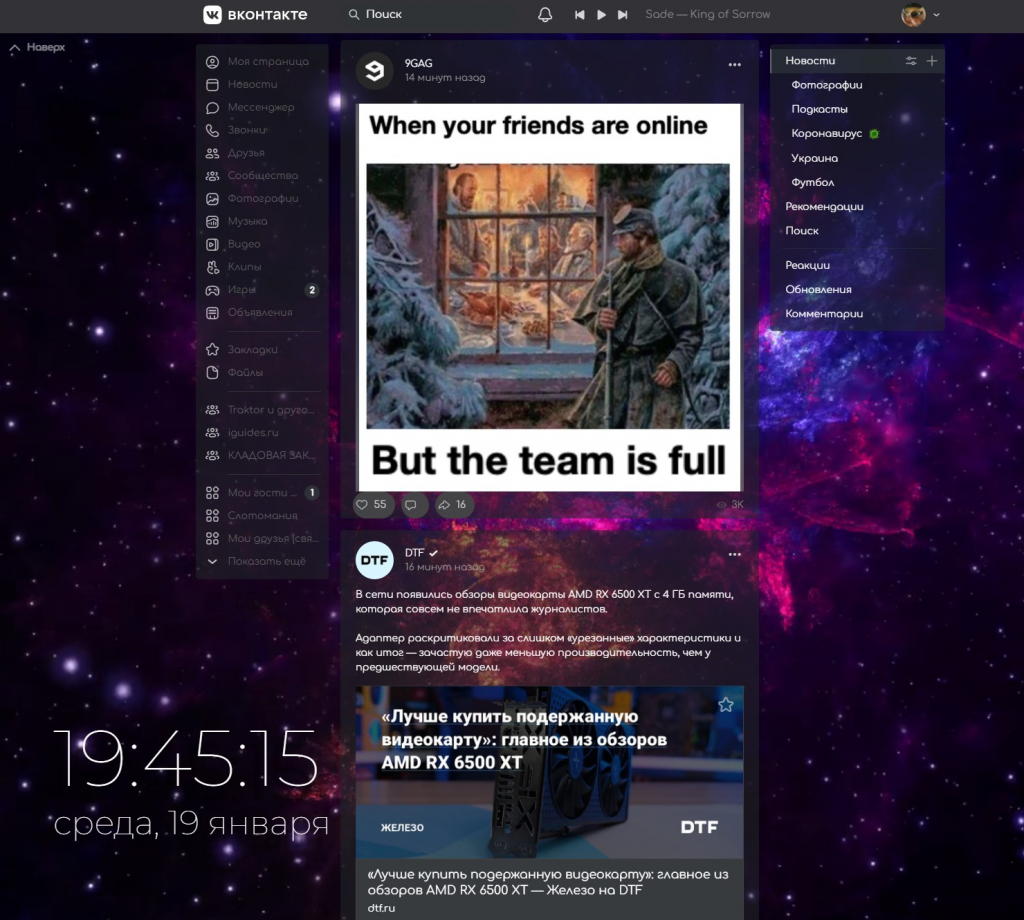Play the Sade track
The width and height of the screenshot is (1024, 920).
click(x=601, y=14)
